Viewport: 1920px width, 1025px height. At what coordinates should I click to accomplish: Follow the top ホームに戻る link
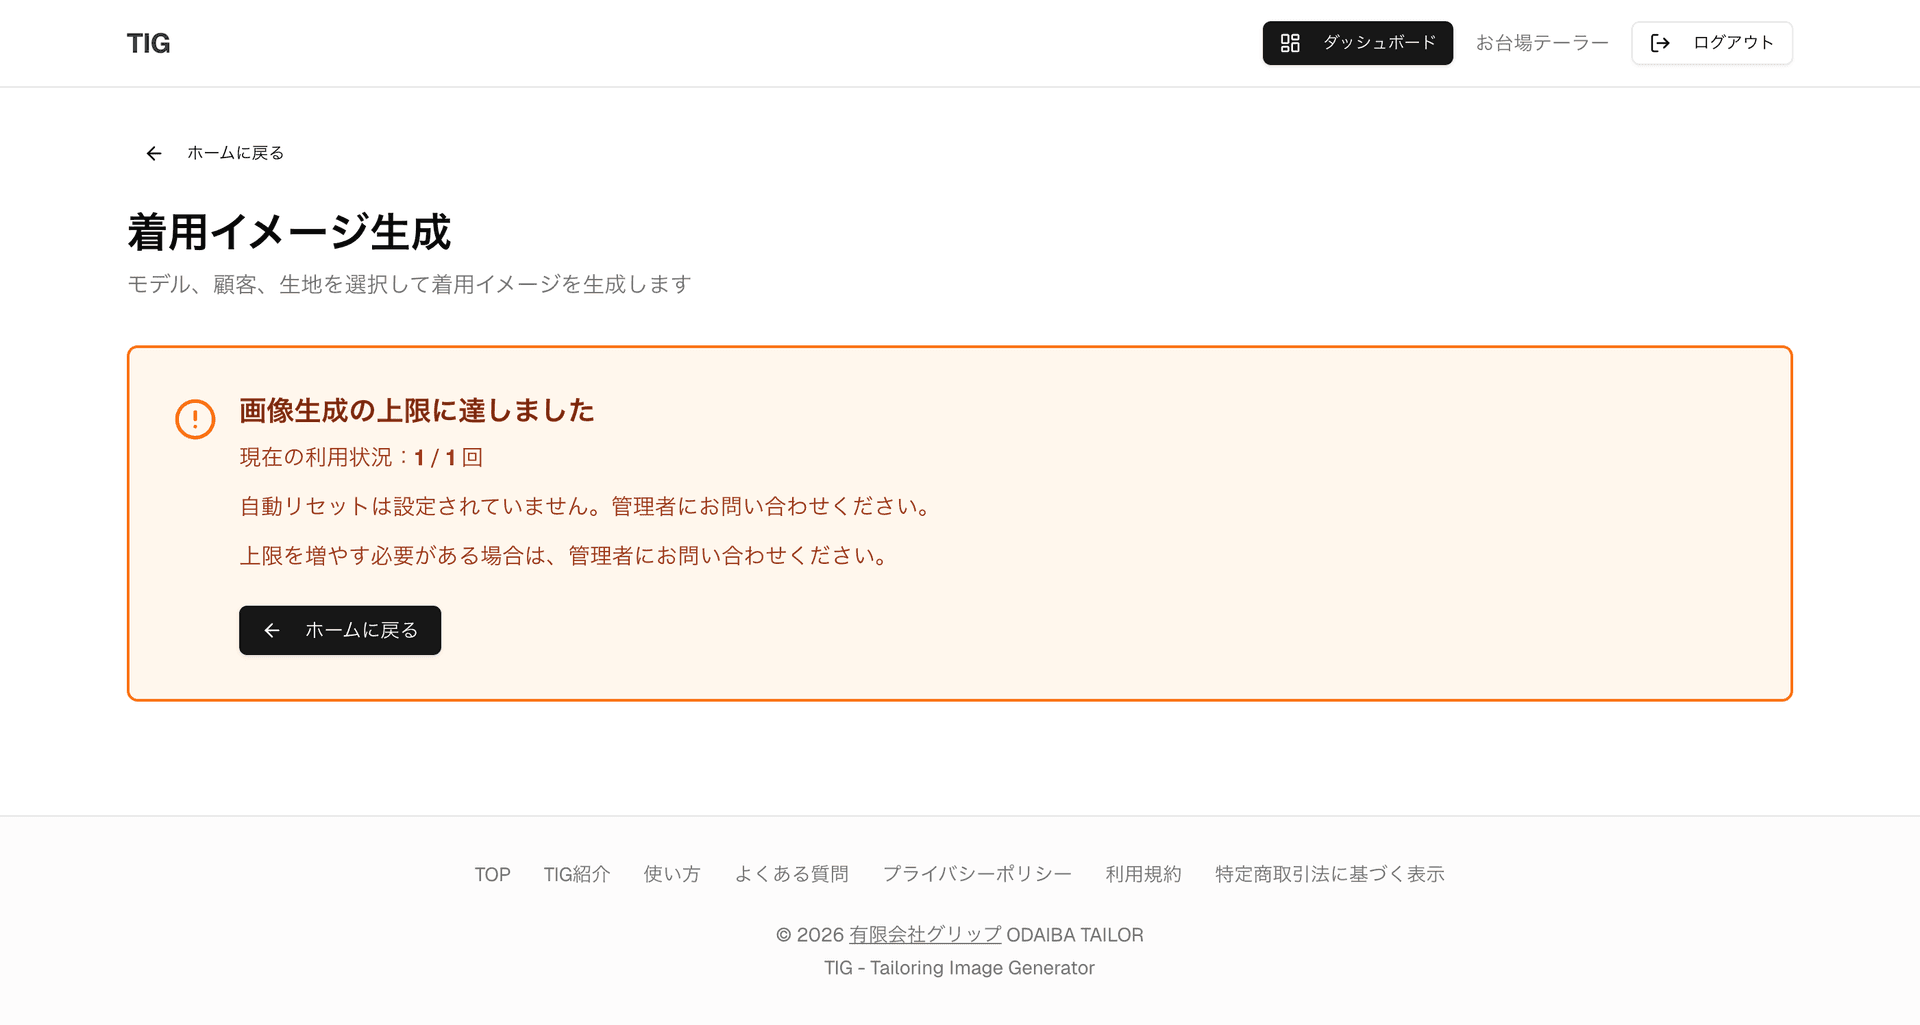[x=235, y=152]
